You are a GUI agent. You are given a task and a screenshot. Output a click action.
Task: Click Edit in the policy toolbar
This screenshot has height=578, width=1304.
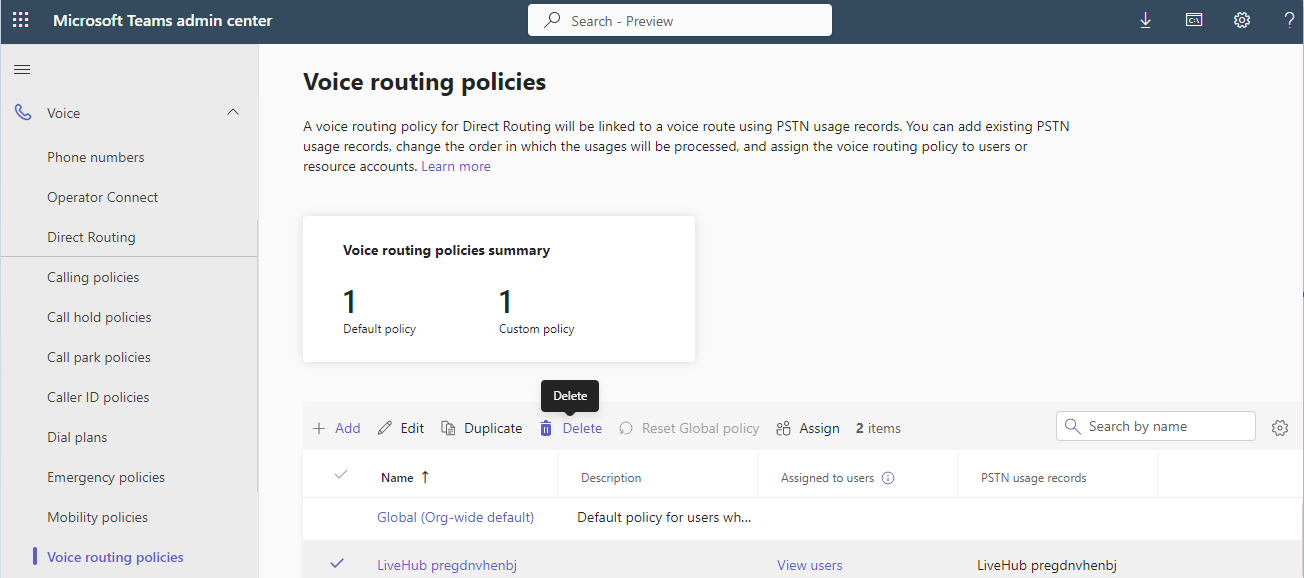coord(401,428)
